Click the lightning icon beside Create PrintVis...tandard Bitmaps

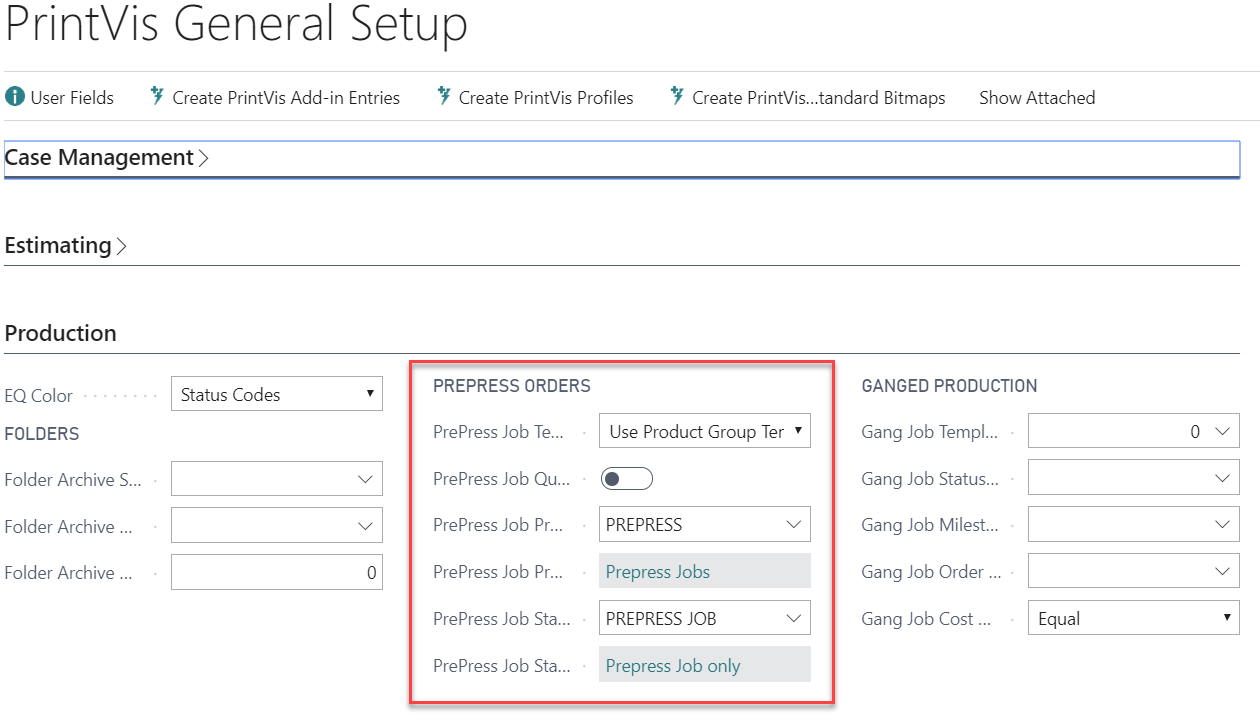677,97
